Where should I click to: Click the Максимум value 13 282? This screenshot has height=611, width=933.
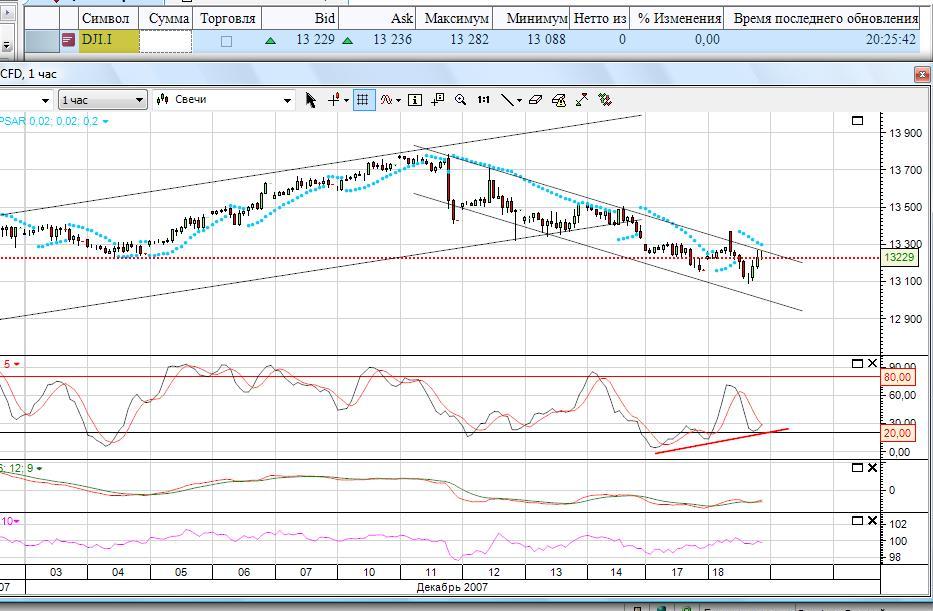pos(469,40)
